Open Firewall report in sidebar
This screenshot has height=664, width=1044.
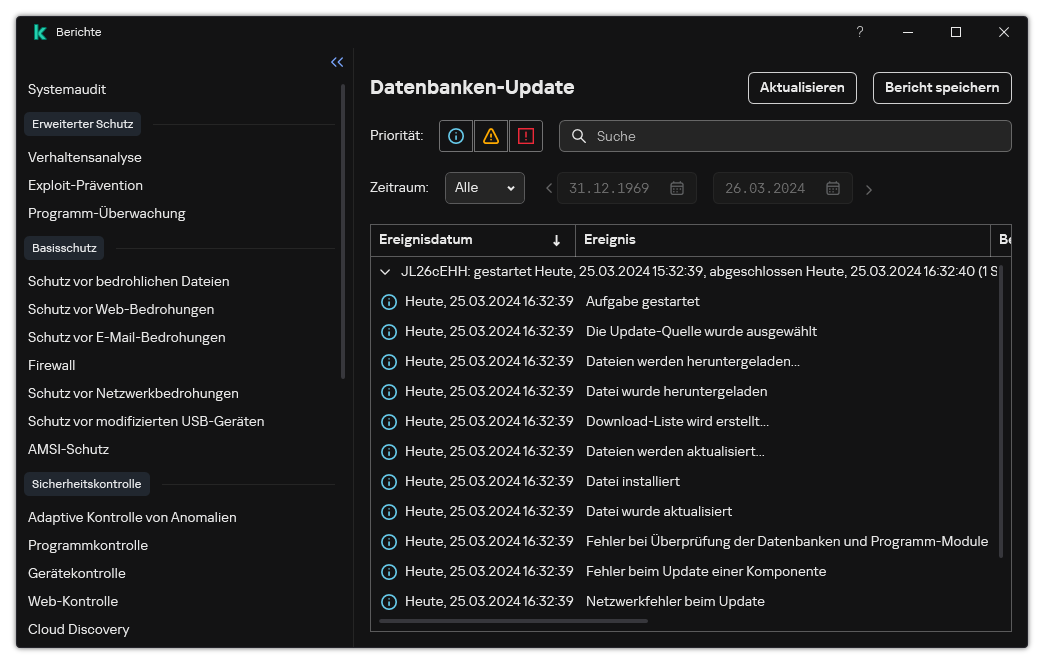[x=52, y=366]
